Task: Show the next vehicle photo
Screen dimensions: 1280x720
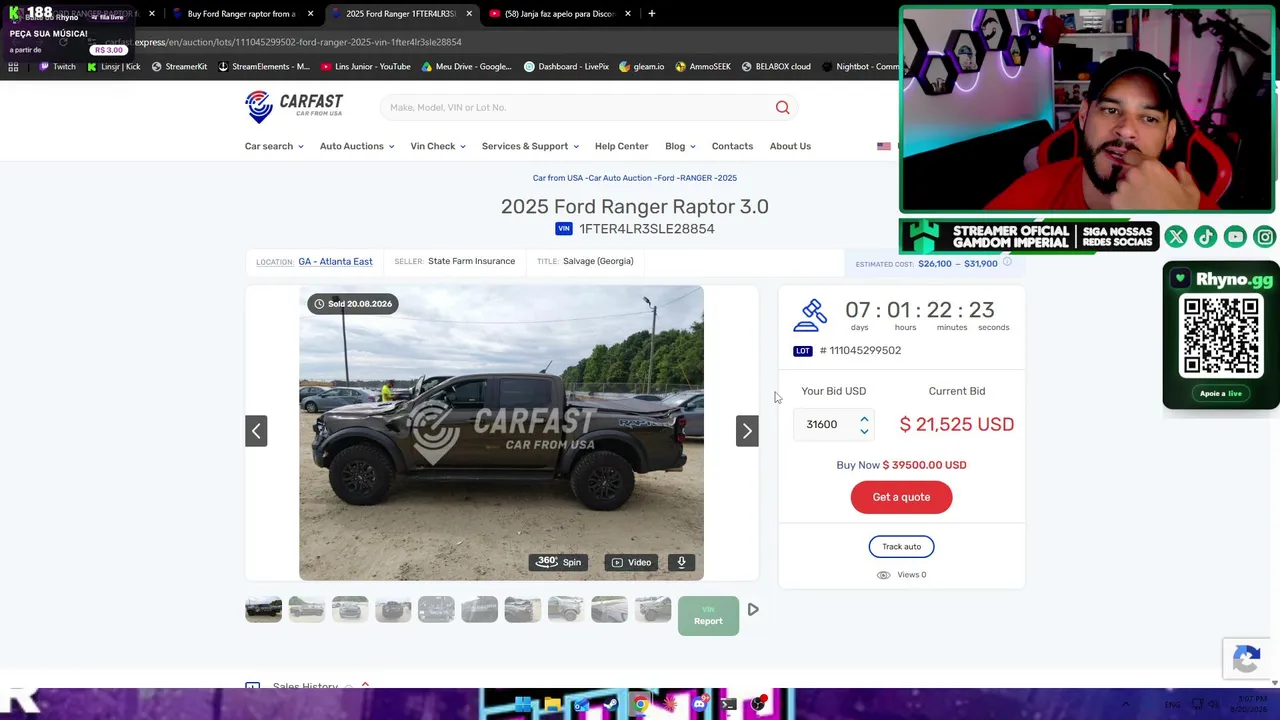Action: [747, 431]
